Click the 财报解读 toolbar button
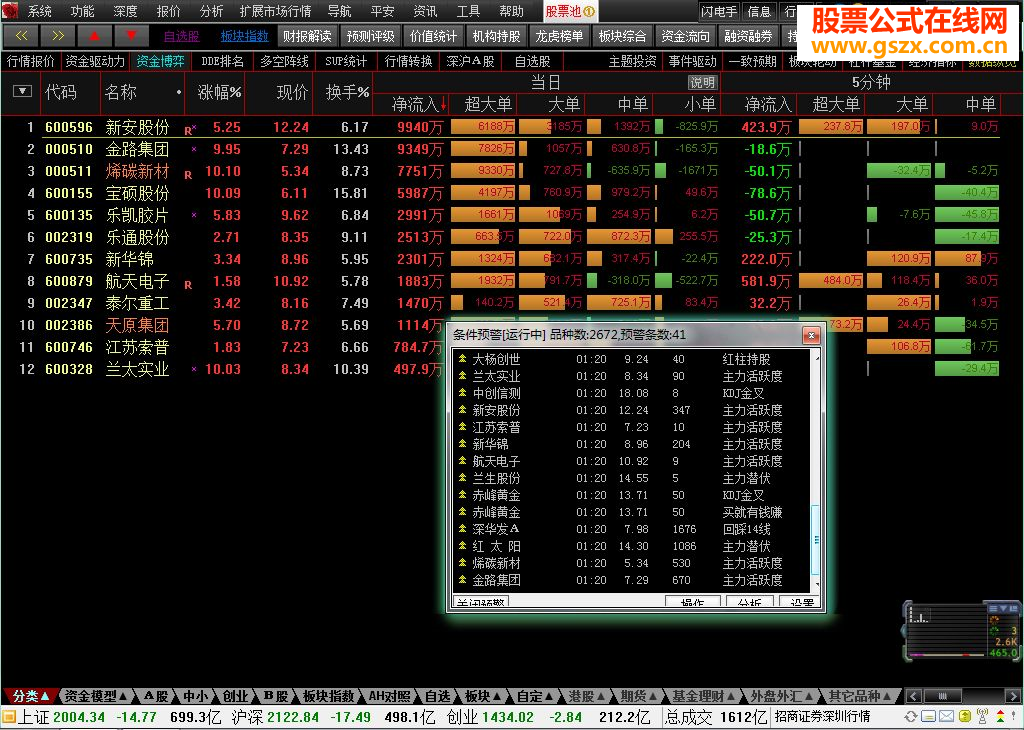 click(306, 36)
